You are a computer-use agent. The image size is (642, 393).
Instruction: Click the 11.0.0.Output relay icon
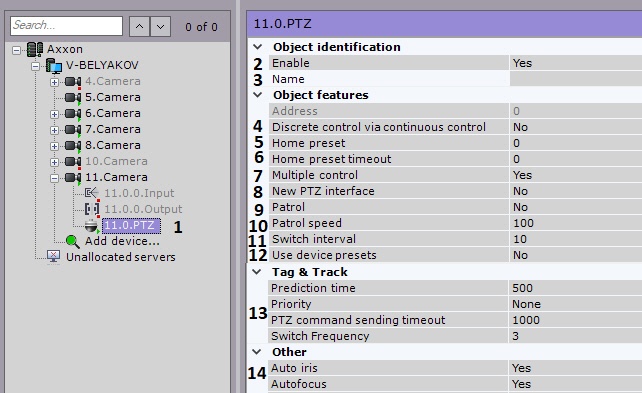click(92, 209)
